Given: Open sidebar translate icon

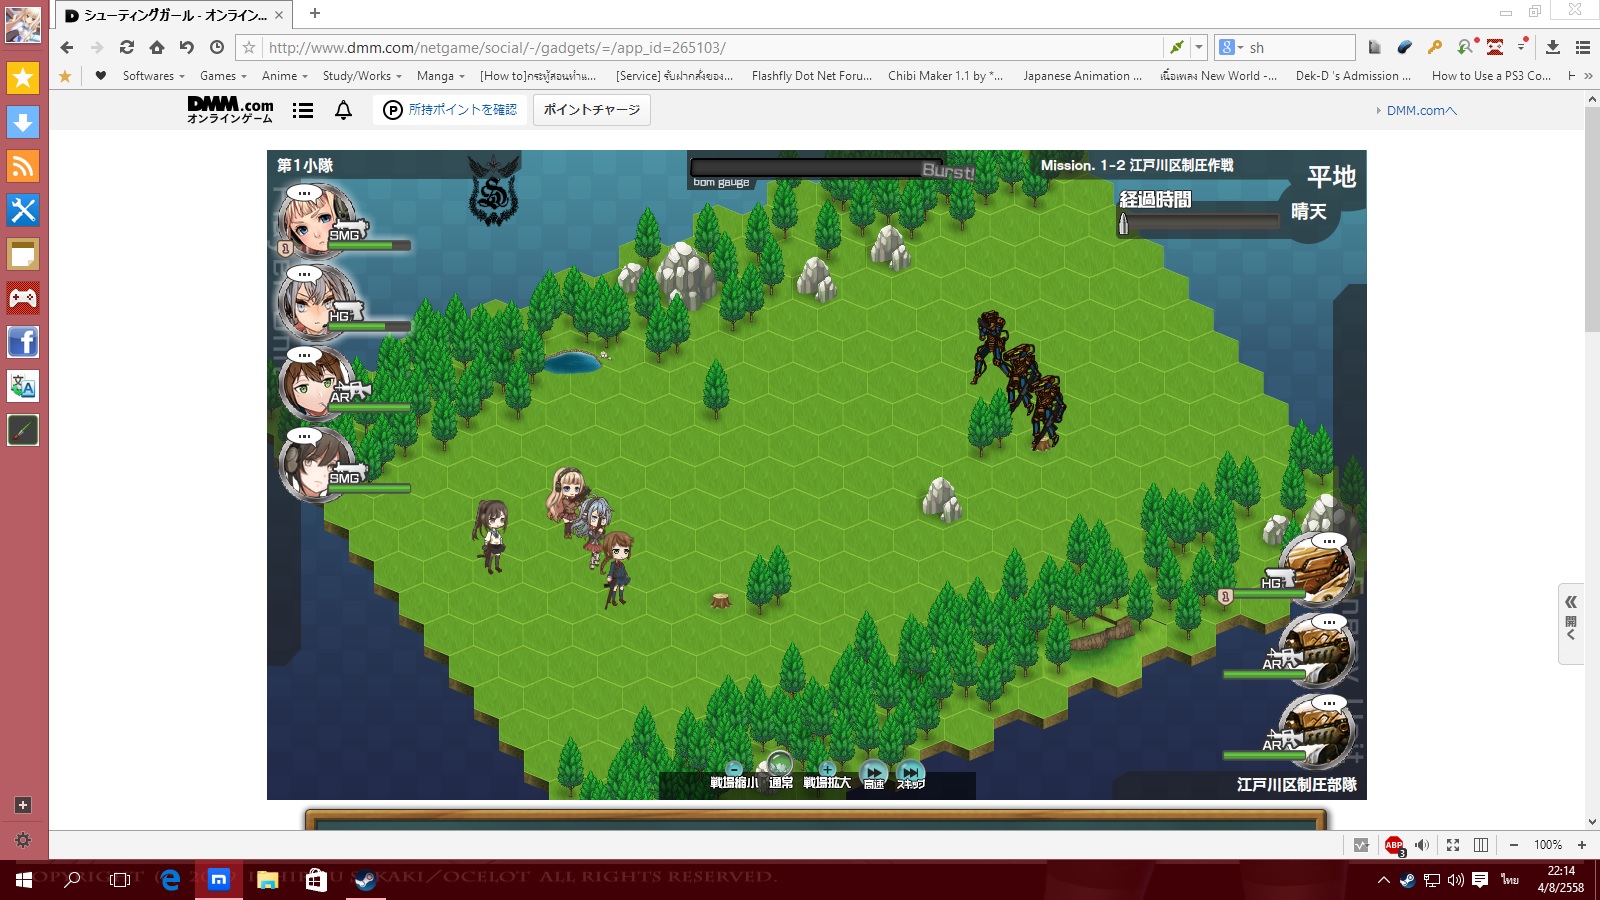Looking at the screenshot, I should coord(23,386).
